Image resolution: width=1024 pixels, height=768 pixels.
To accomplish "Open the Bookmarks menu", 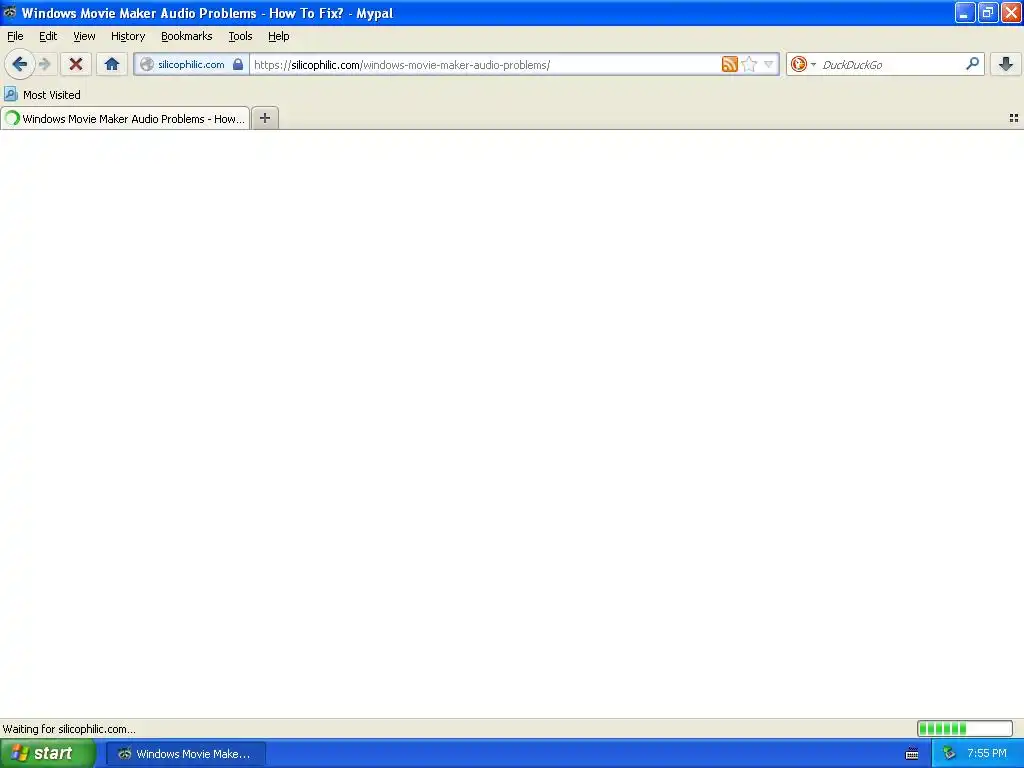I will click(187, 36).
